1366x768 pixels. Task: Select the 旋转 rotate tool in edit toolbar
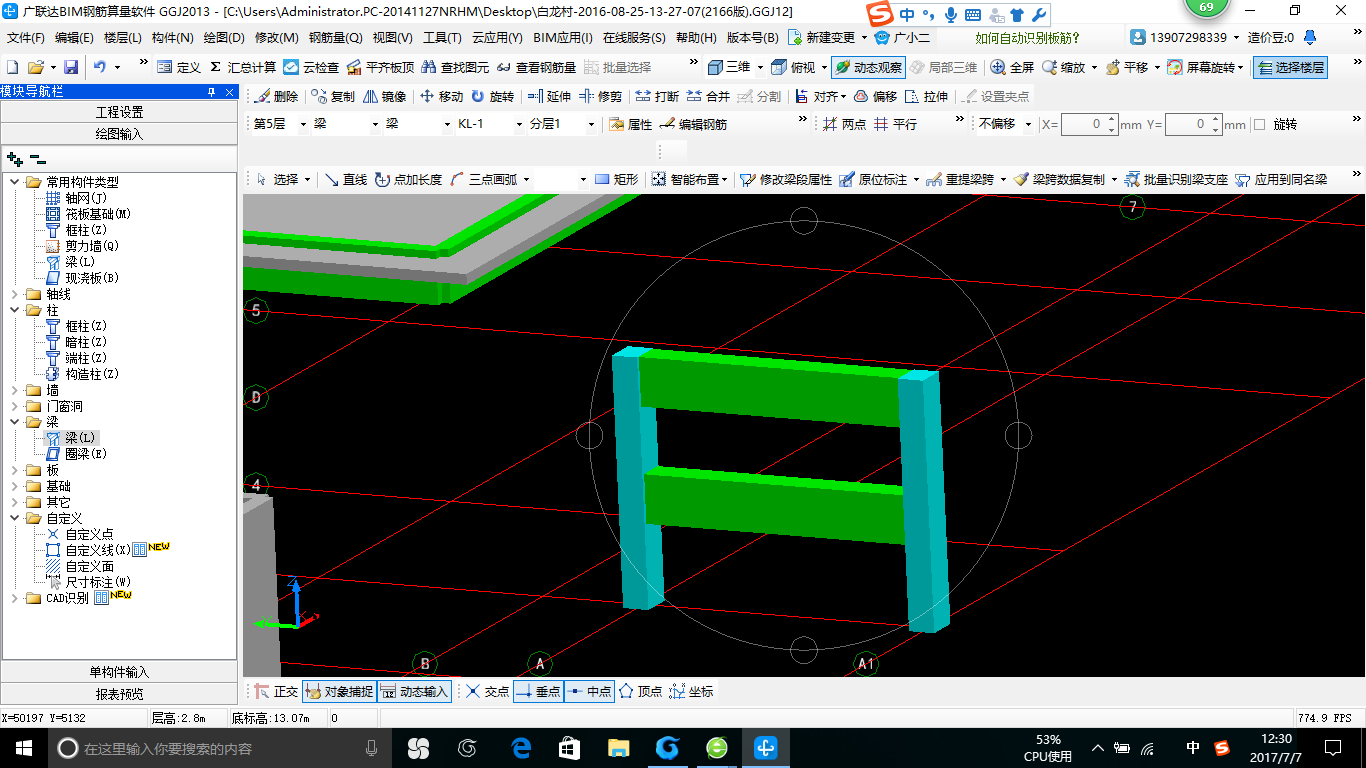492,97
